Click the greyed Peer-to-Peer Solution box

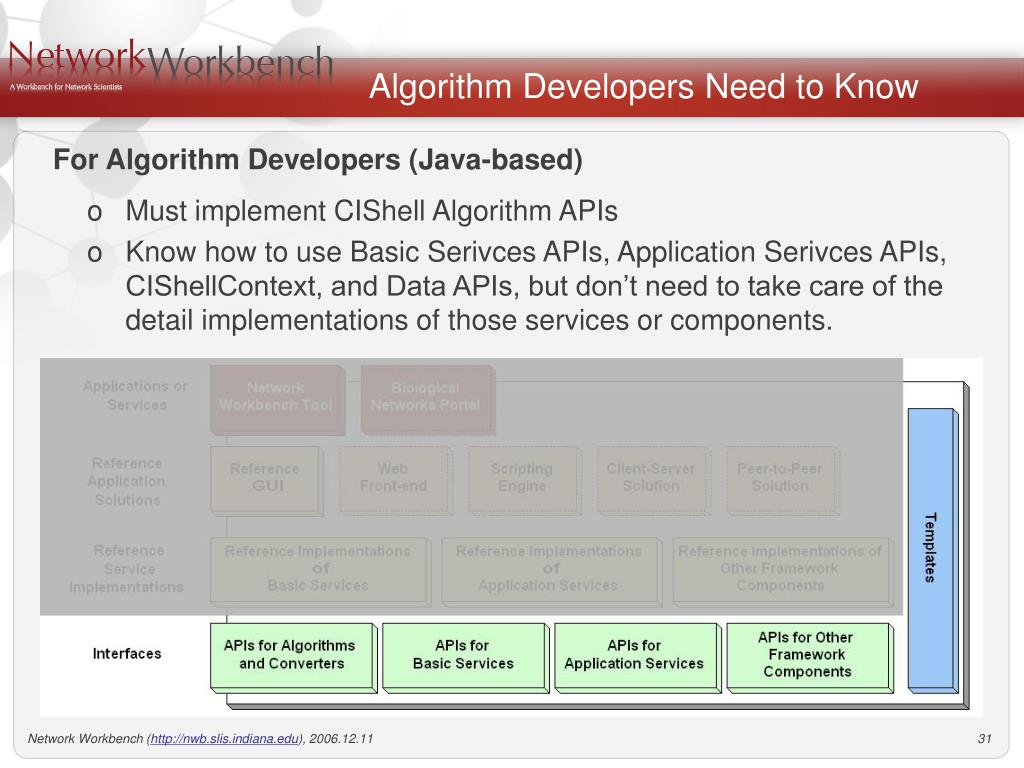pos(782,481)
